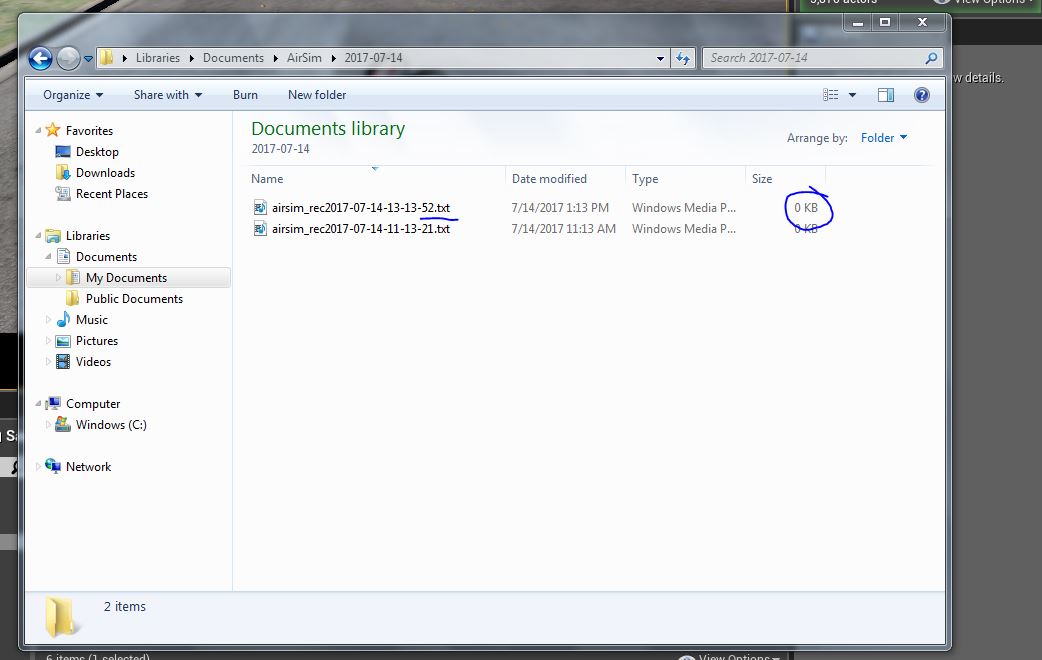Open the Organize menu
Screen dimensions: 1042x660
[73, 95]
